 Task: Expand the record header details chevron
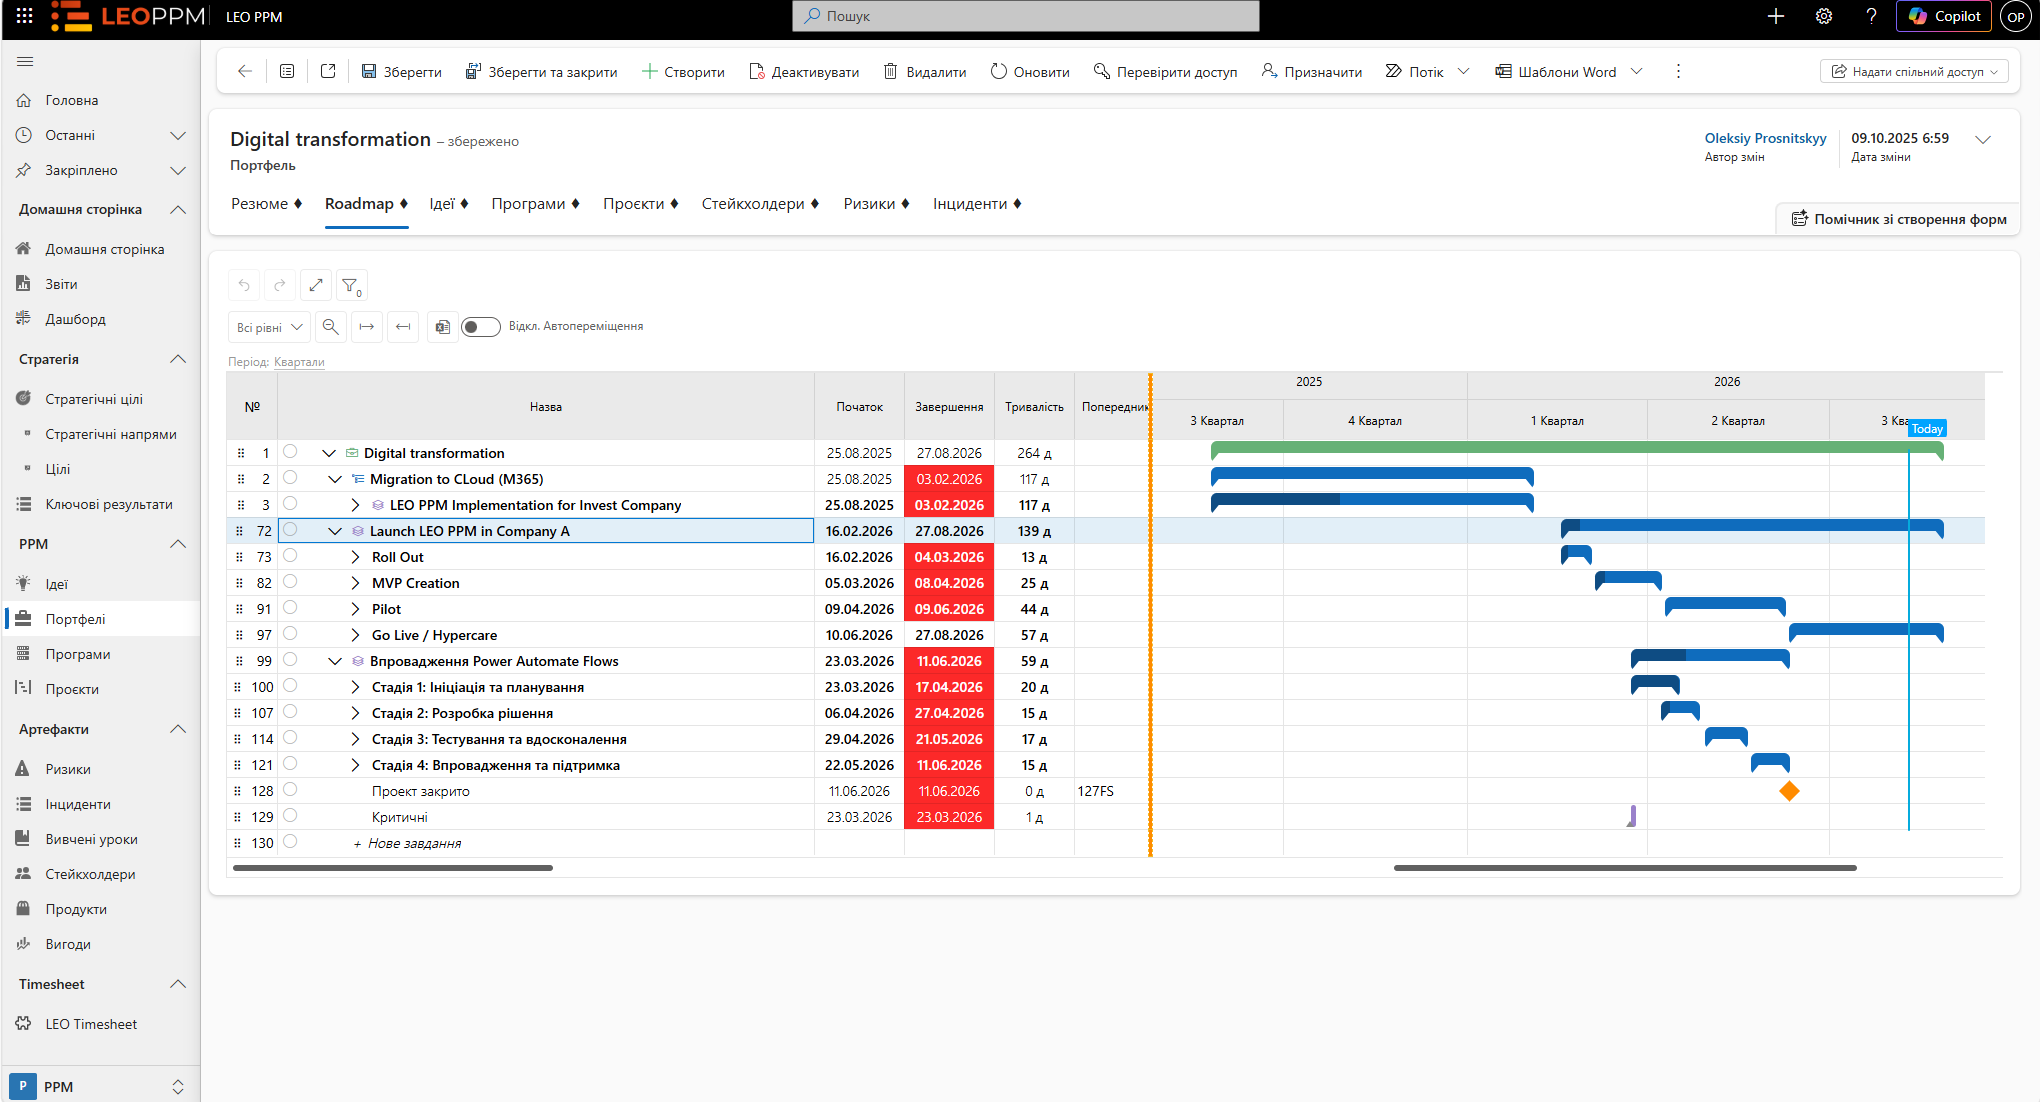click(1983, 140)
